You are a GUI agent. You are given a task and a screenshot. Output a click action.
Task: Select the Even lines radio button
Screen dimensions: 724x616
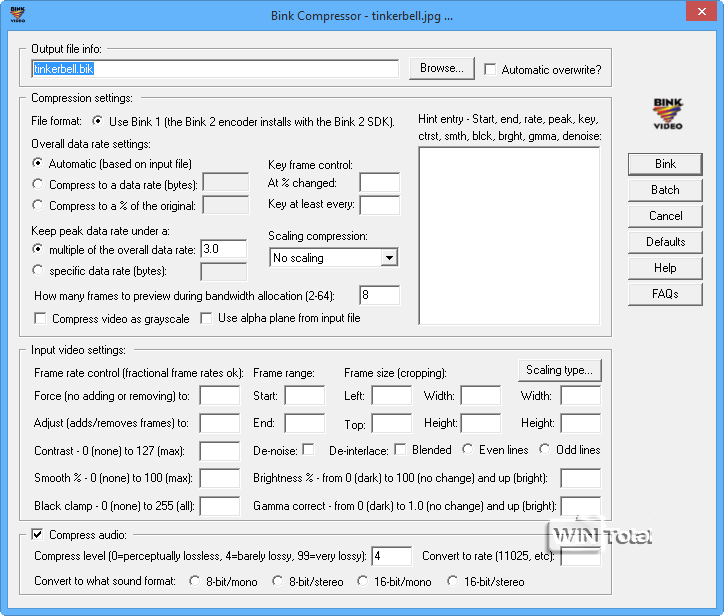[468, 449]
